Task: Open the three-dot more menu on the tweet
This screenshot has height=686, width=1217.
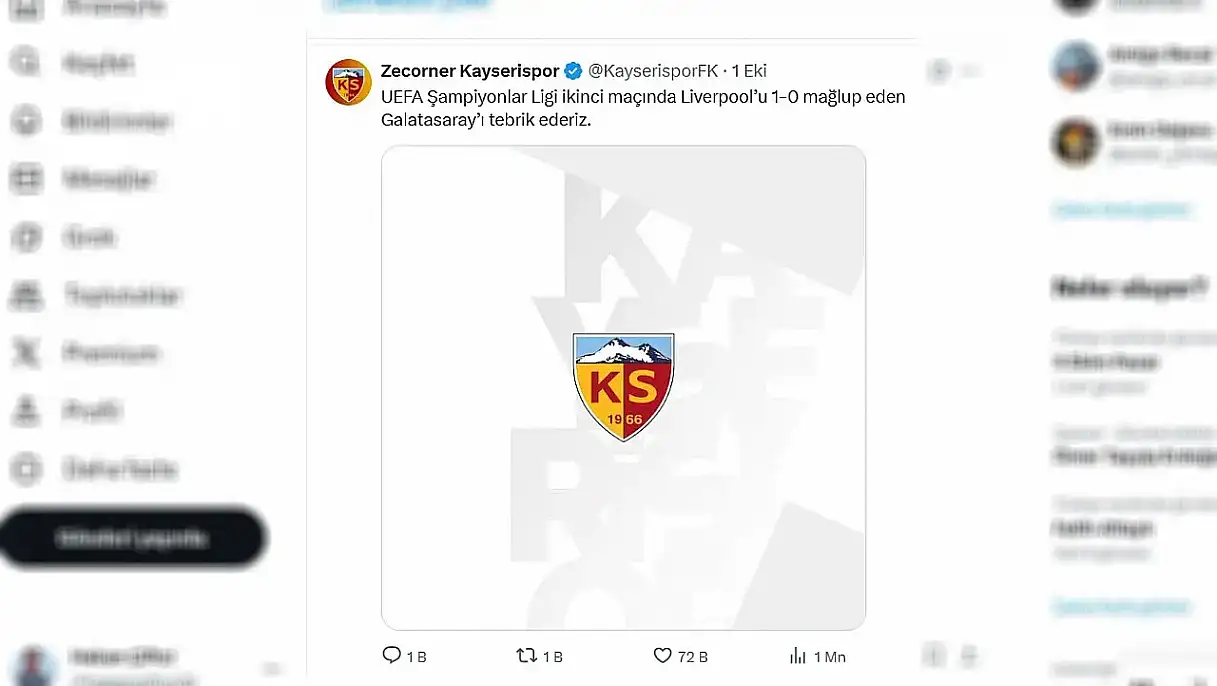Action: click(971, 71)
